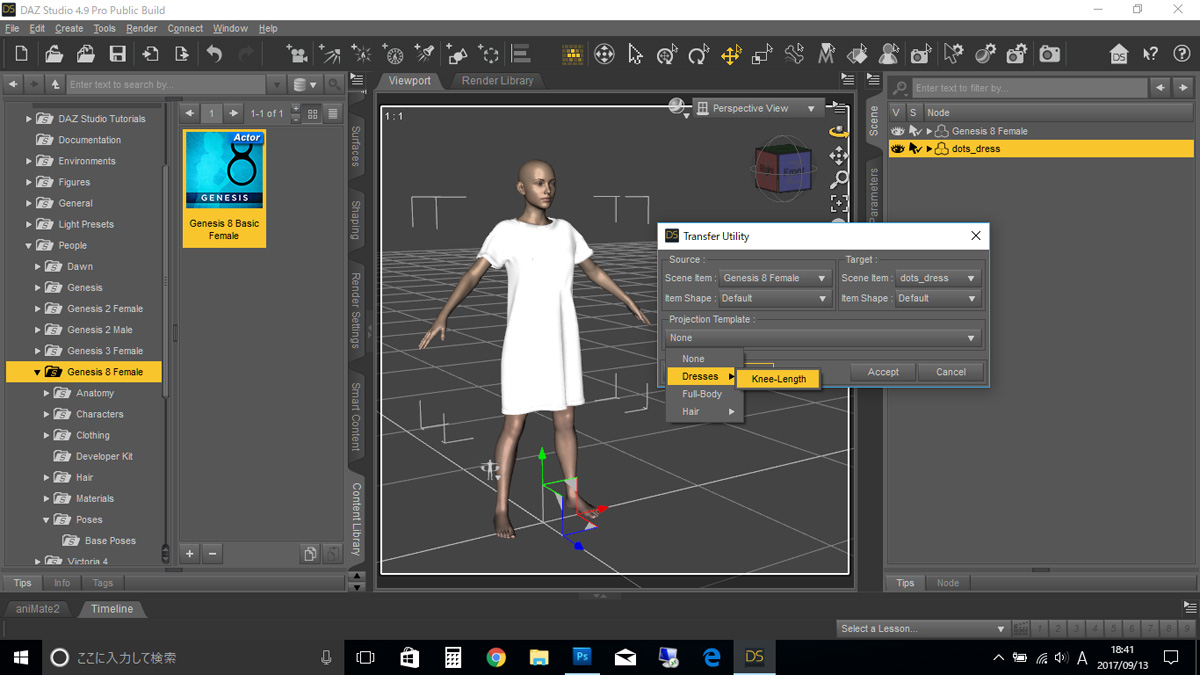This screenshot has width=1200, height=675.
Task: Undo the last action
Action: pos(215,54)
